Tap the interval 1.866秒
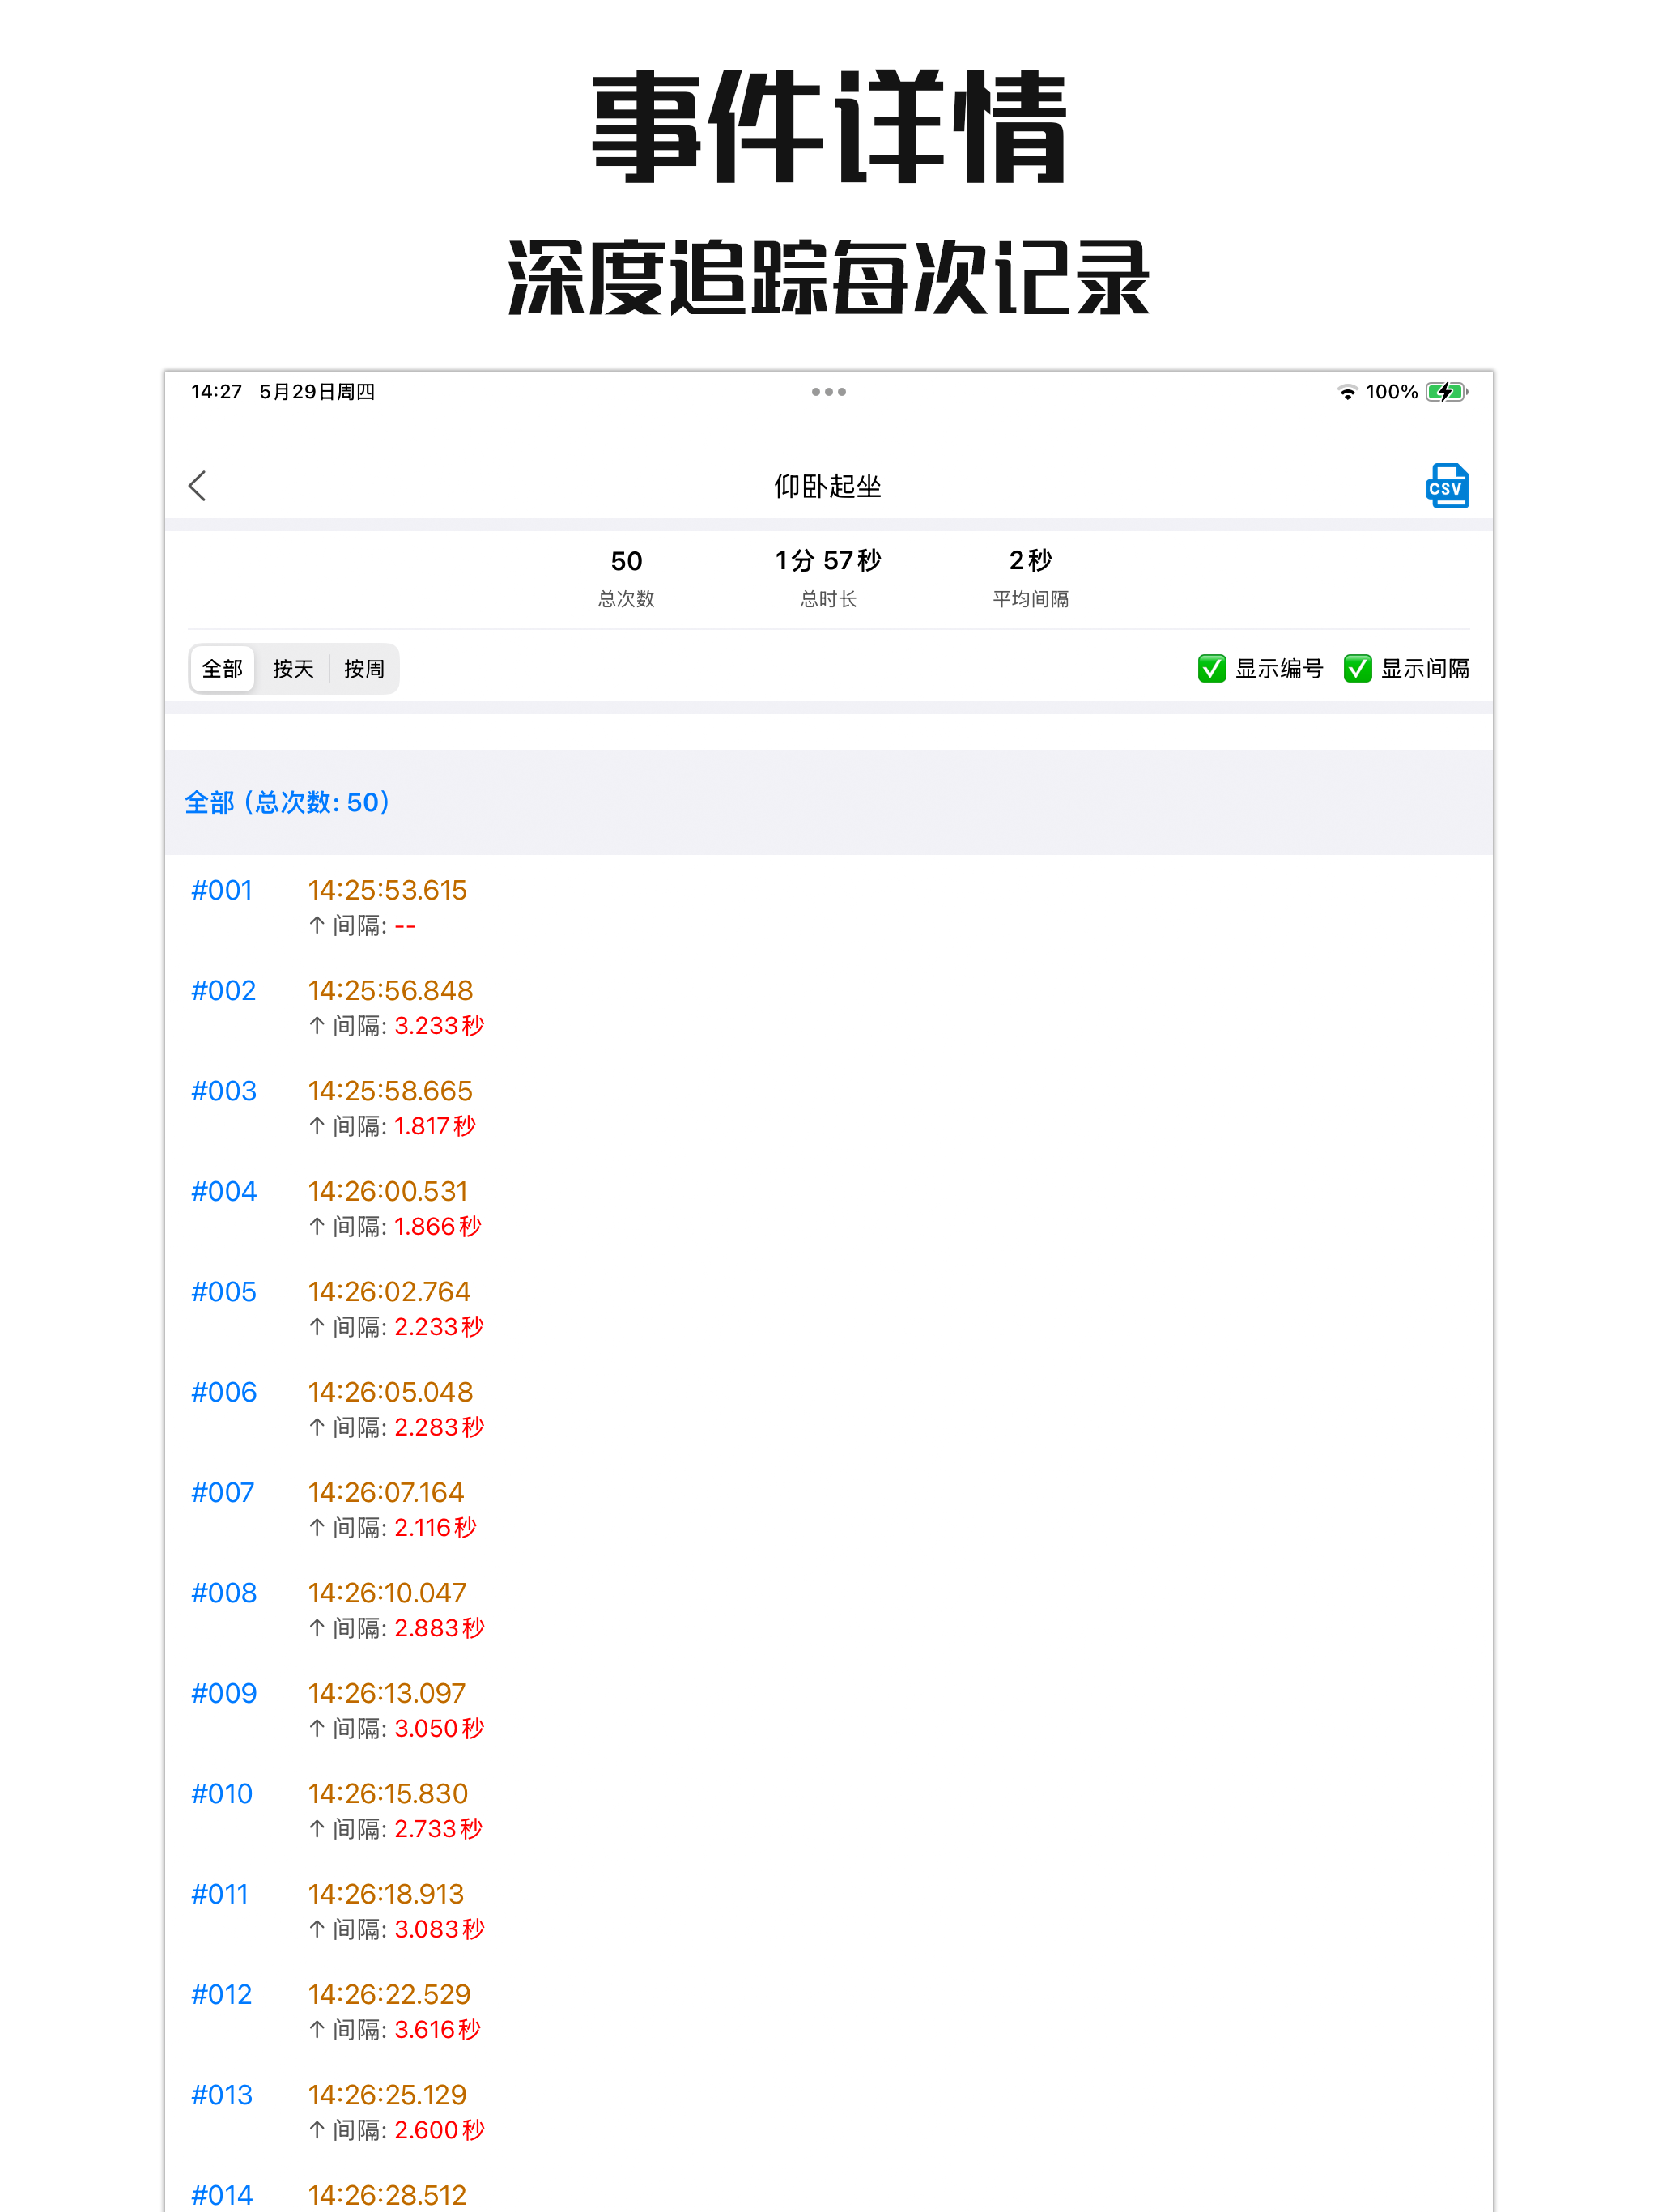Screen dimensions: 1658x2212 (438, 1227)
